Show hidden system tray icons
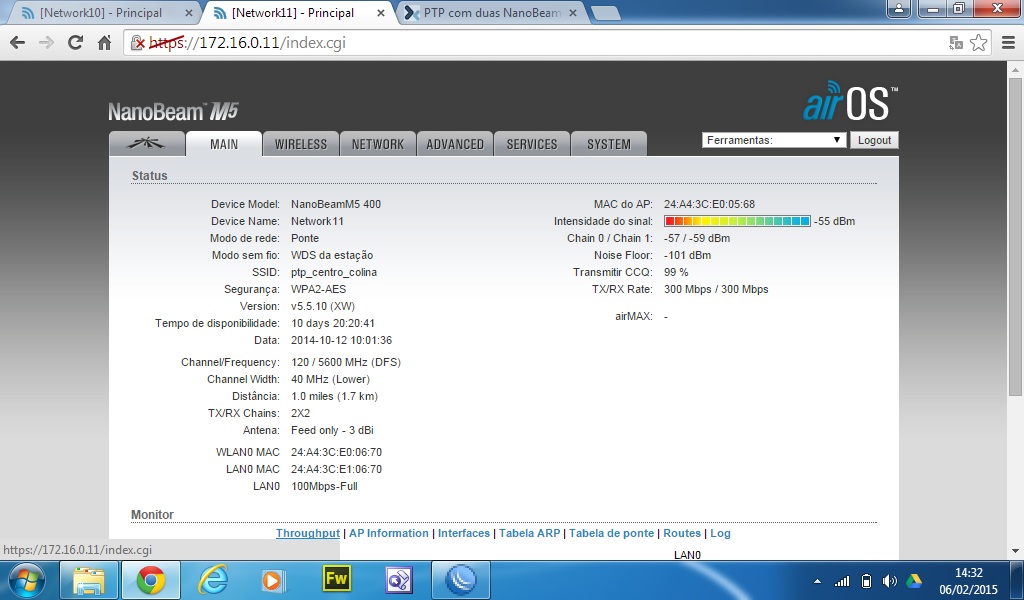Viewport: 1024px width, 600px height. pyautogui.click(x=817, y=580)
